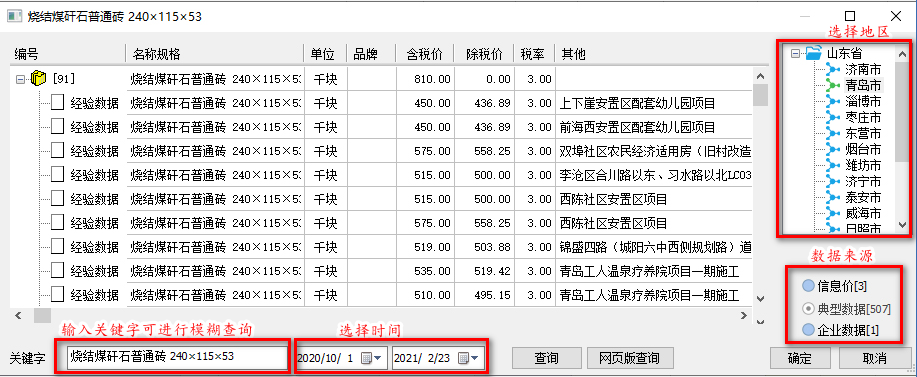
Task: Check the 锦盛四路 row checkbox
Action: point(57,247)
